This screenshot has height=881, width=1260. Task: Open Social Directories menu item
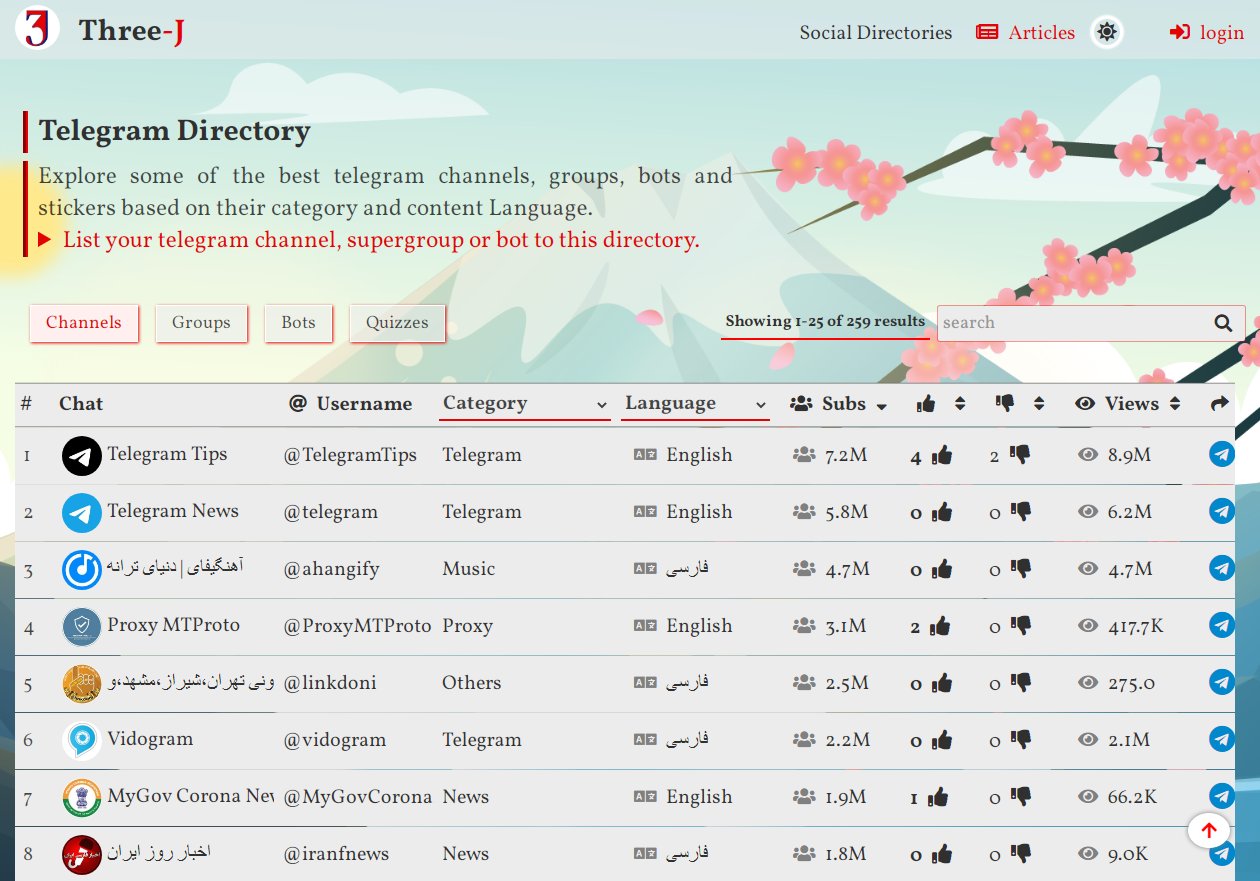[x=876, y=33]
